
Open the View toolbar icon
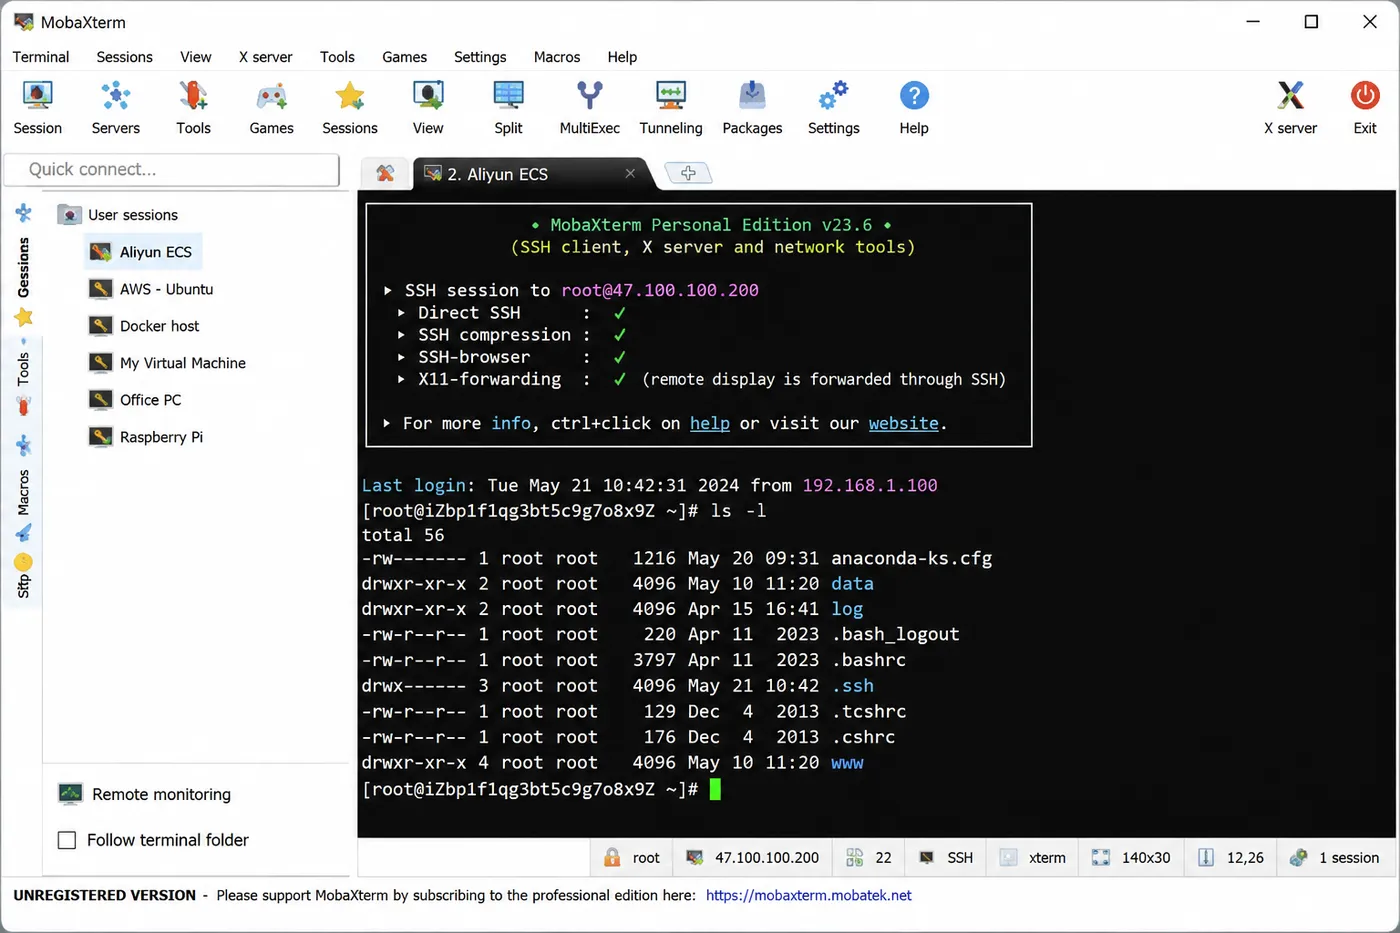[428, 96]
